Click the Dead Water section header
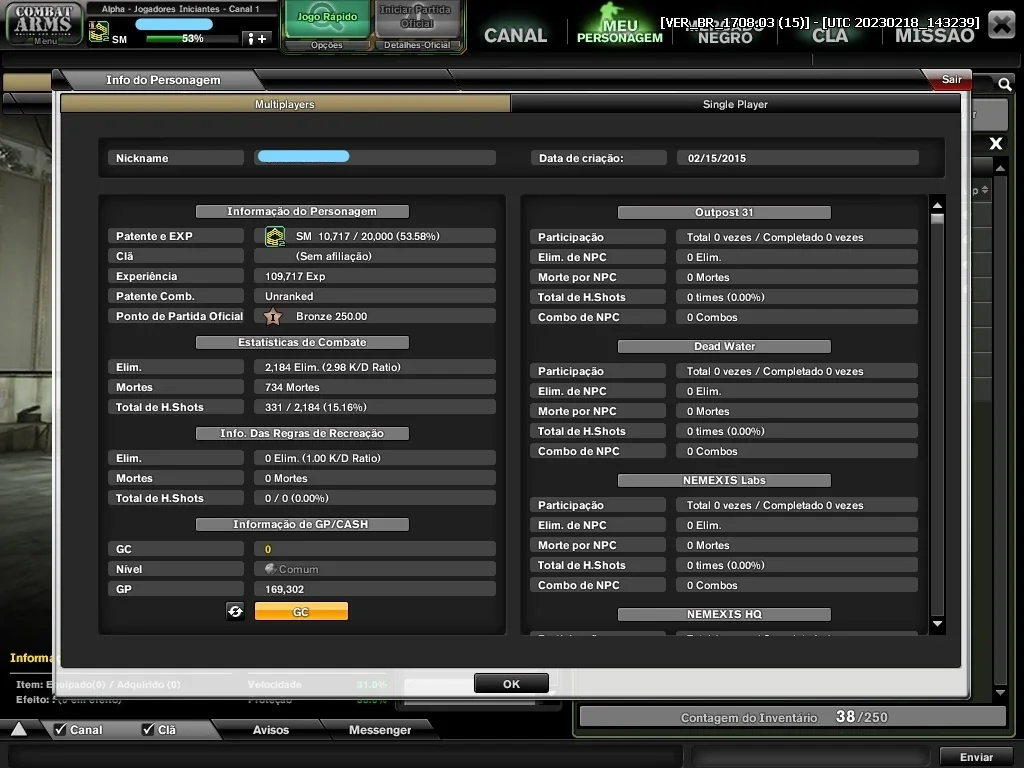Screen dimensions: 1024x768 [x=724, y=346]
